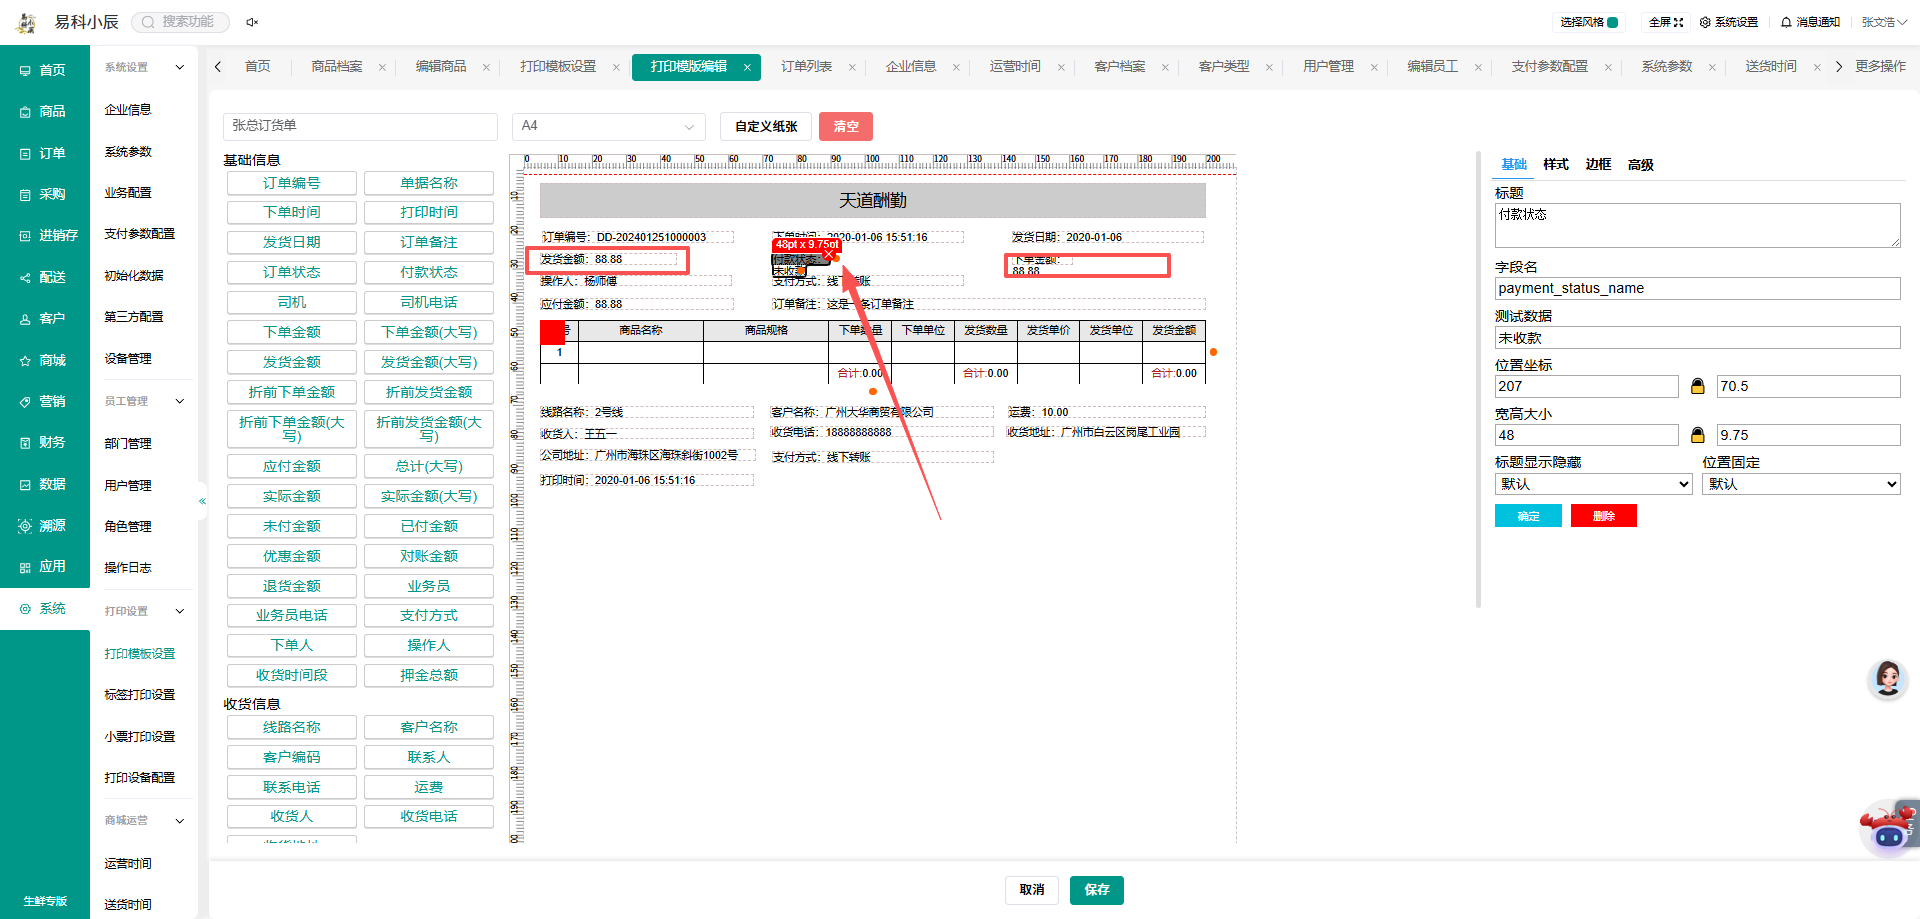Switch to the 订单列表 page tab
1920x919 pixels.
(x=807, y=67)
